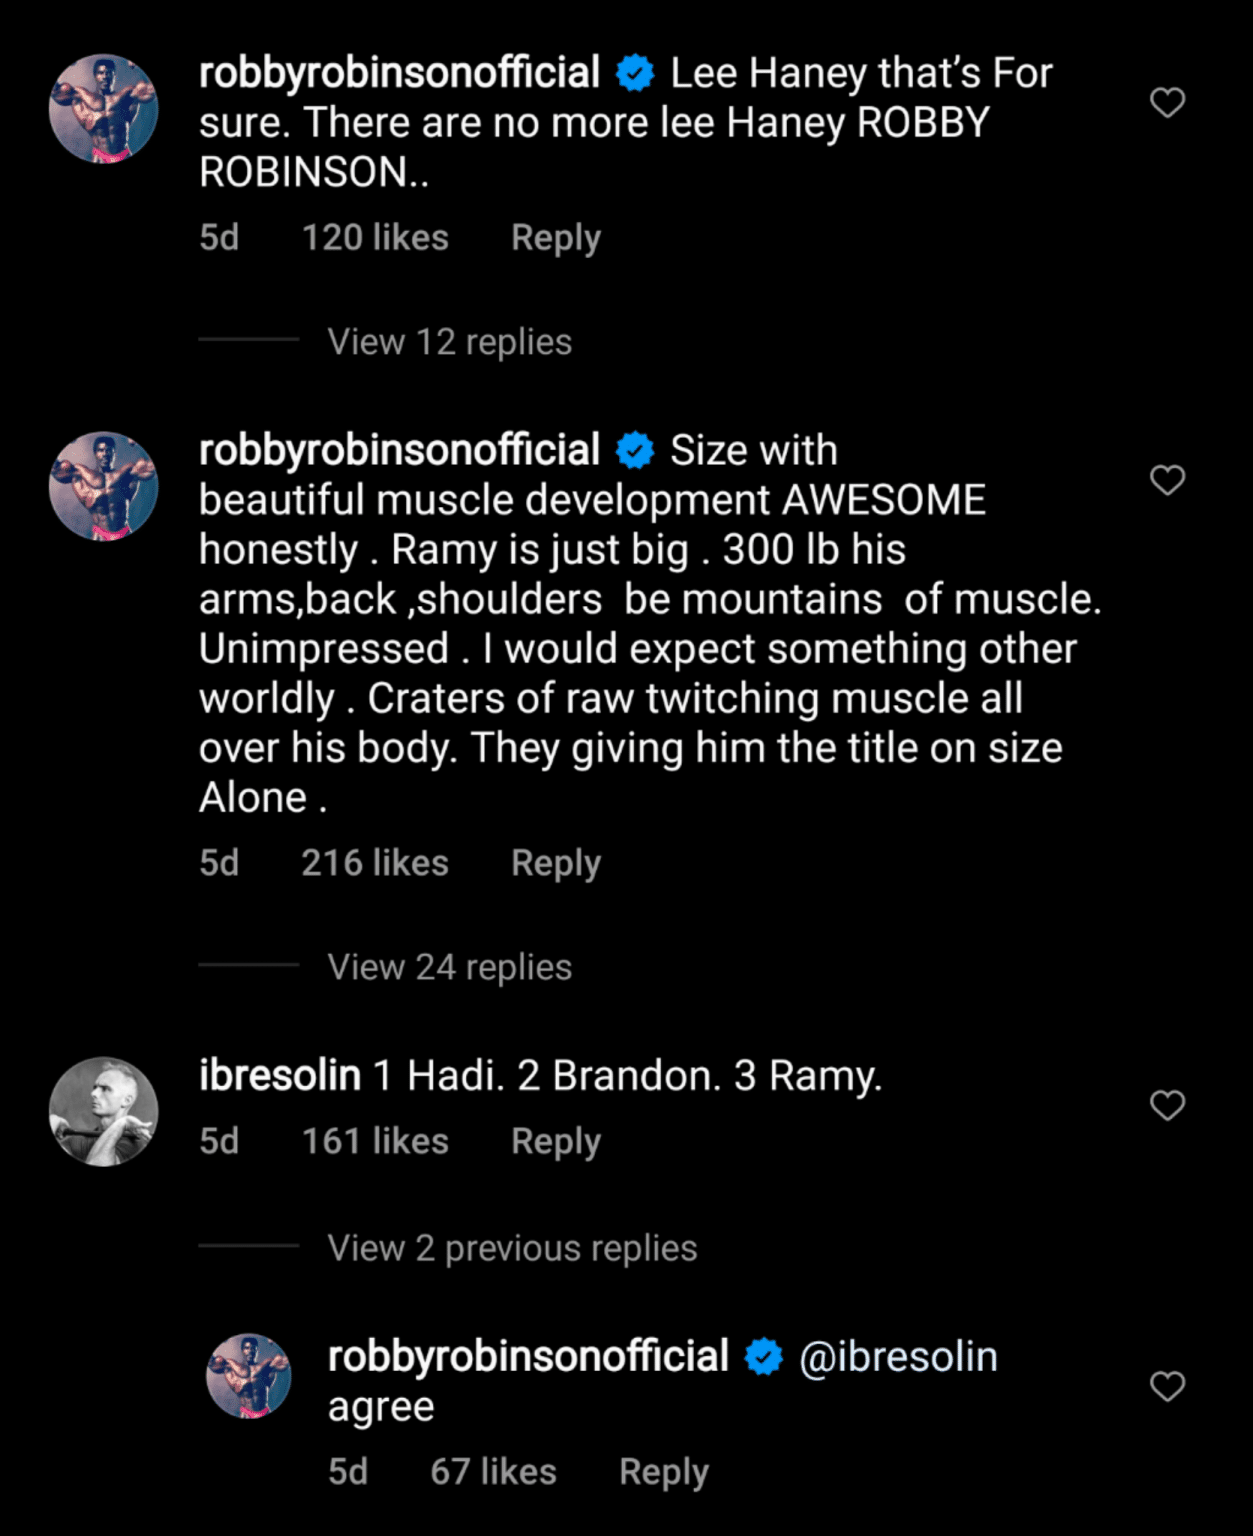The height and width of the screenshot is (1536, 1253).
Task: Open ibresolin's profile picture
Action: pyautogui.click(x=104, y=1111)
